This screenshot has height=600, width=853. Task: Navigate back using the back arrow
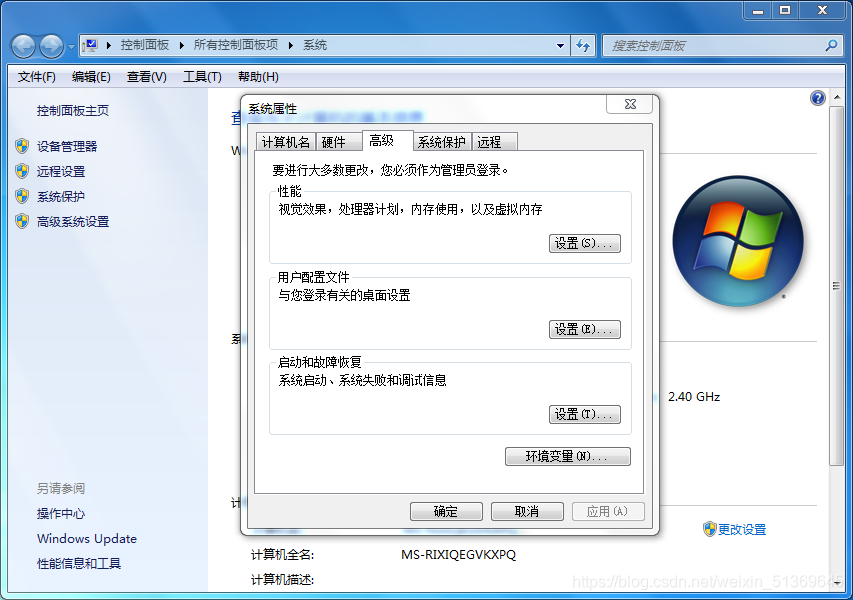click(x=22, y=45)
